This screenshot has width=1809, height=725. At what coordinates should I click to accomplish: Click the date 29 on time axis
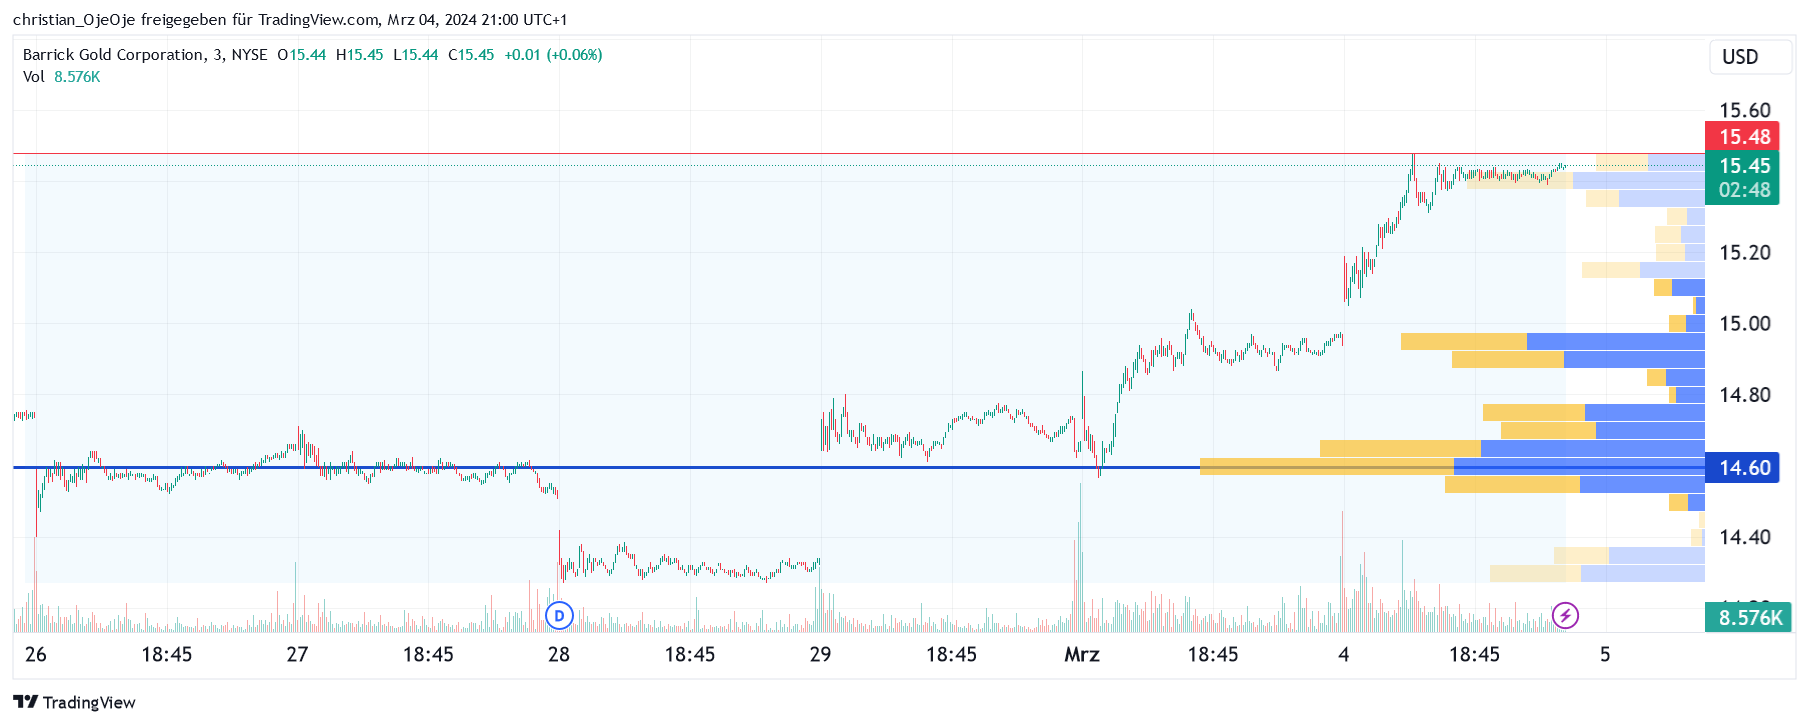[x=820, y=654]
